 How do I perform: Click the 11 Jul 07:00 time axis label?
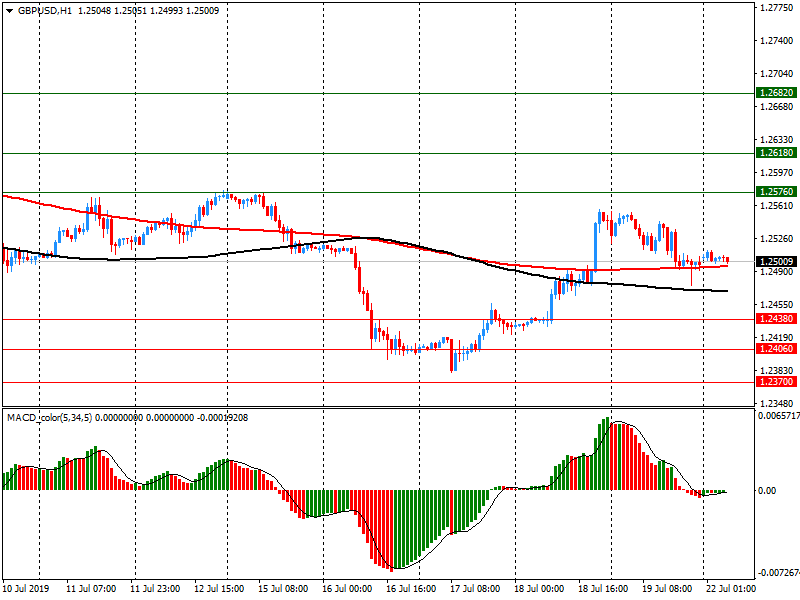[91, 589]
